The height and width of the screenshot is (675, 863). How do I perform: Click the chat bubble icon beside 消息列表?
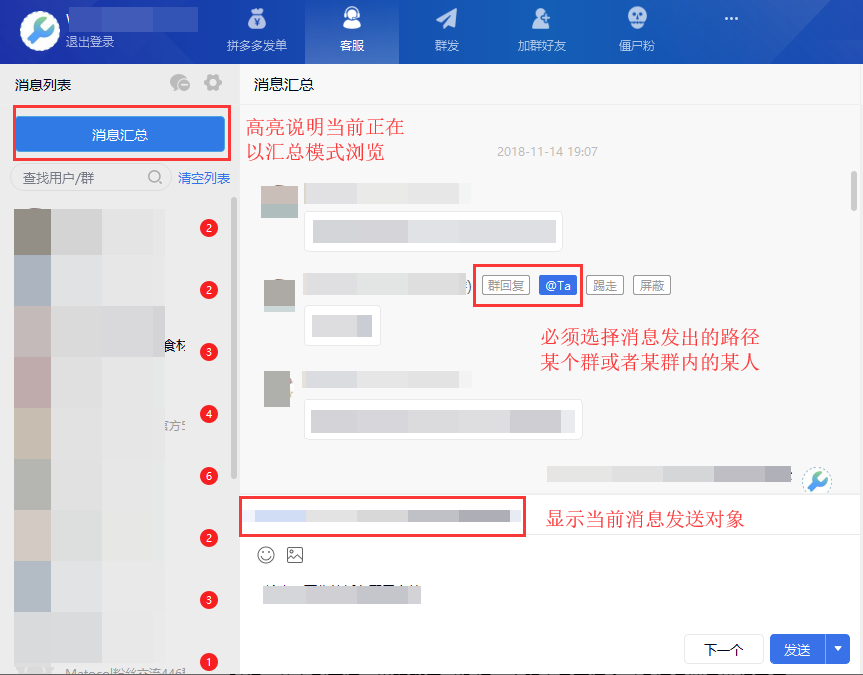(x=180, y=83)
